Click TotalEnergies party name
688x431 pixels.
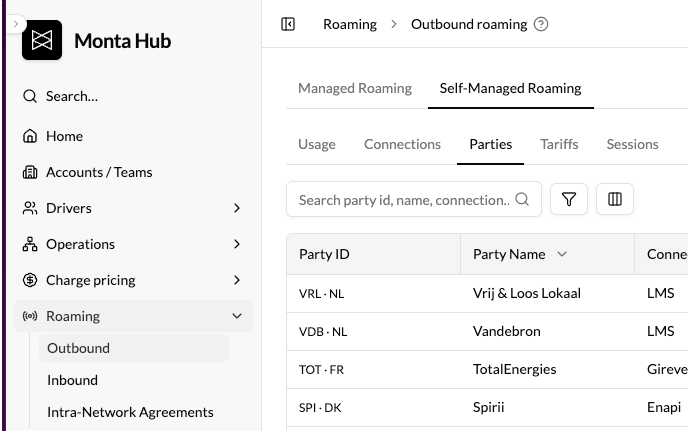pyautogui.click(x=515, y=370)
